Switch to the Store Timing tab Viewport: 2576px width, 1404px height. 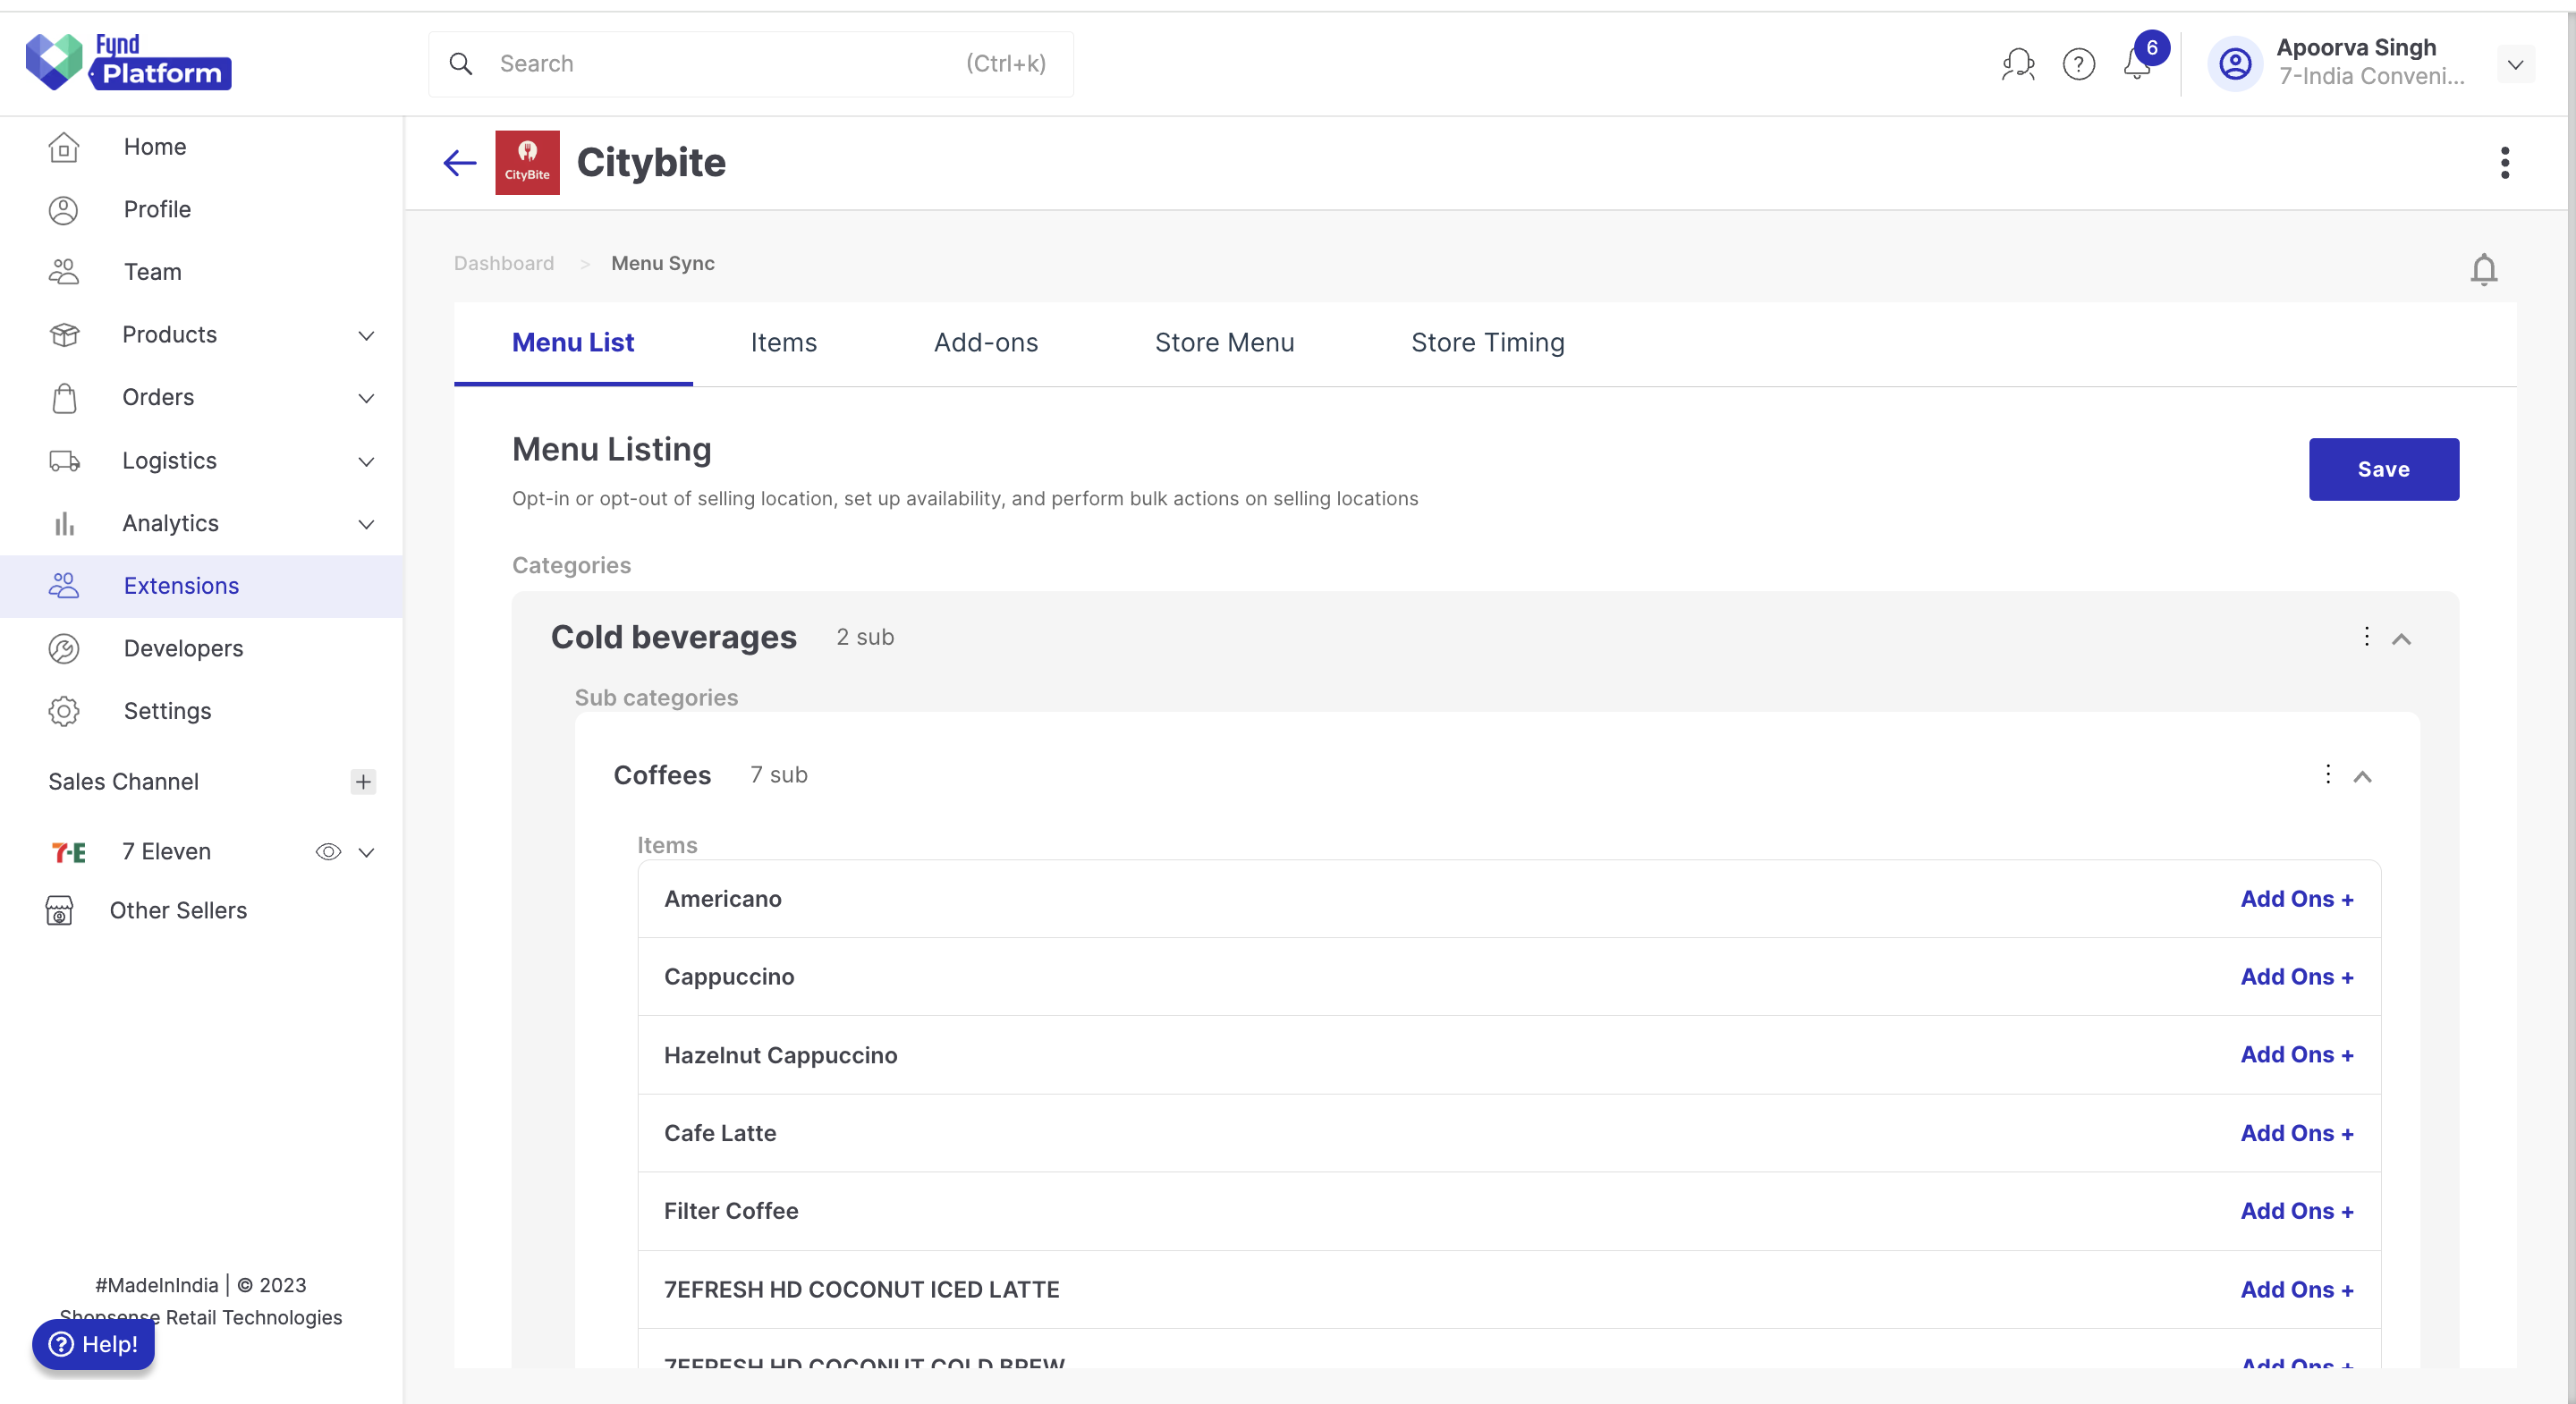pyautogui.click(x=1487, y=343)
